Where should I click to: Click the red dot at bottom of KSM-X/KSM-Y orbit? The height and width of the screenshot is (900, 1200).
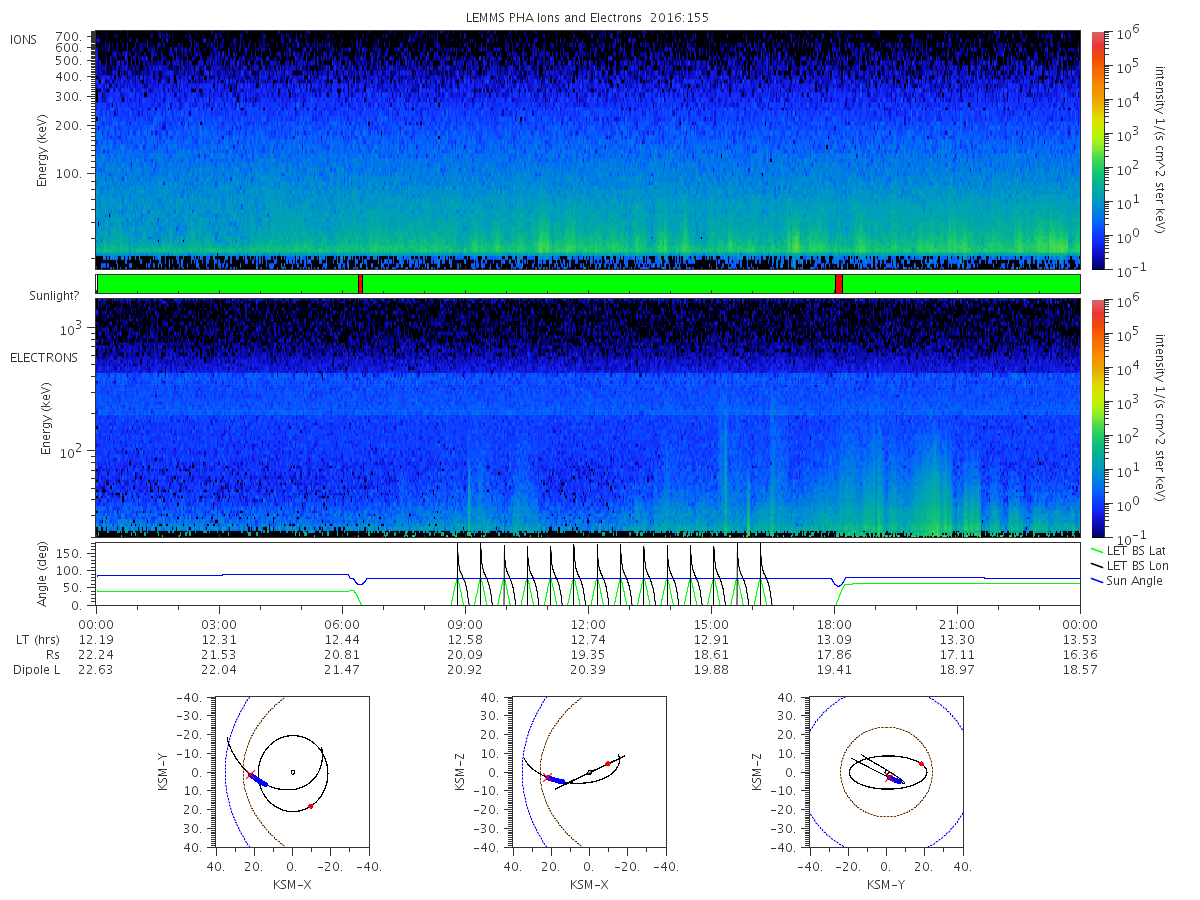click(x=311, y=806)
